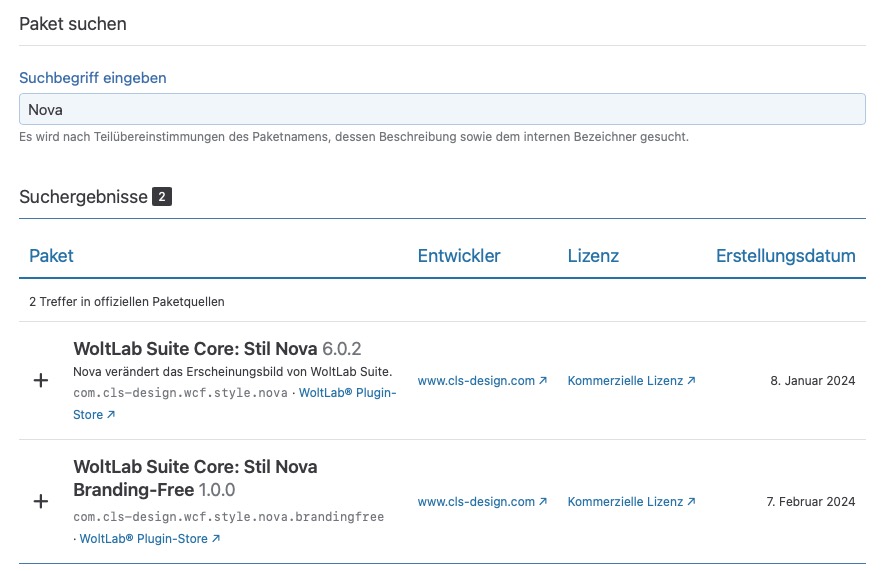Select the Stil Nova Branding-Free 1.0.0 title
This screenshot has height=571, width=884.
(x=195, y=478)
